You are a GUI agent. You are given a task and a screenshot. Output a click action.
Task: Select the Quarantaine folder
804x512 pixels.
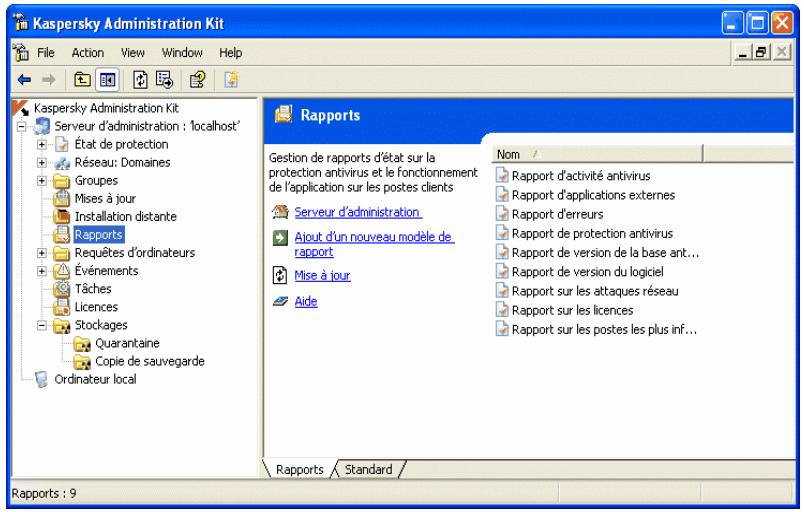click(127, 343)
